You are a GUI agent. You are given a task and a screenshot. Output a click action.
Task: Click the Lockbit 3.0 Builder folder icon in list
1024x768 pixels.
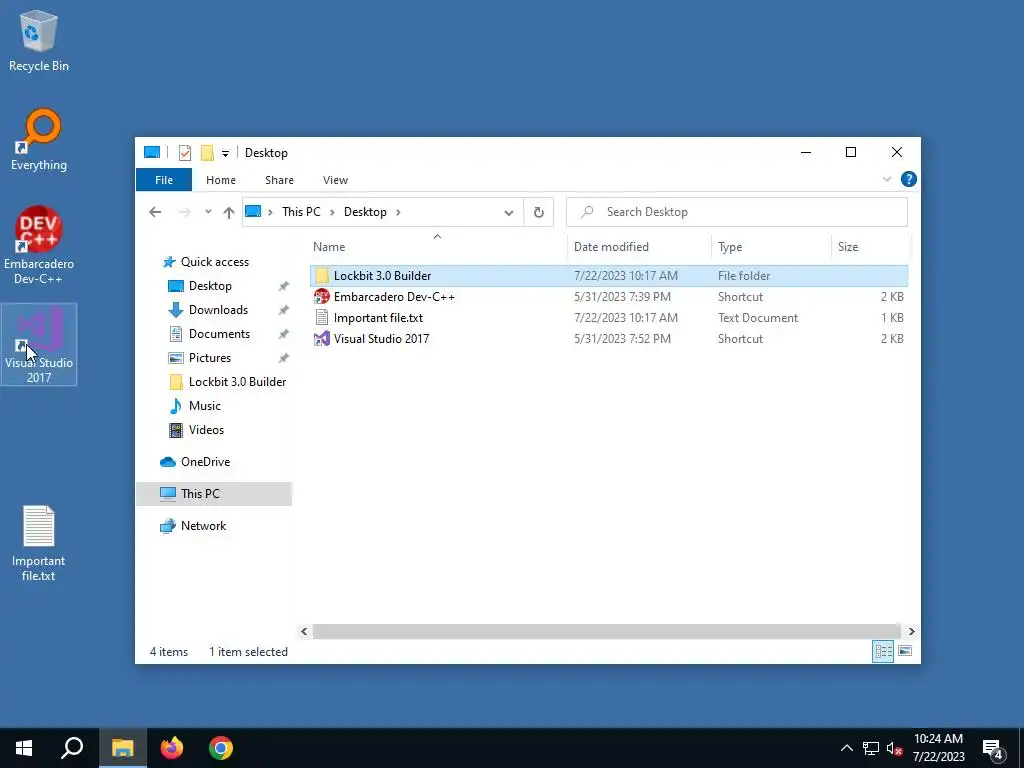(x=322, y=276)
